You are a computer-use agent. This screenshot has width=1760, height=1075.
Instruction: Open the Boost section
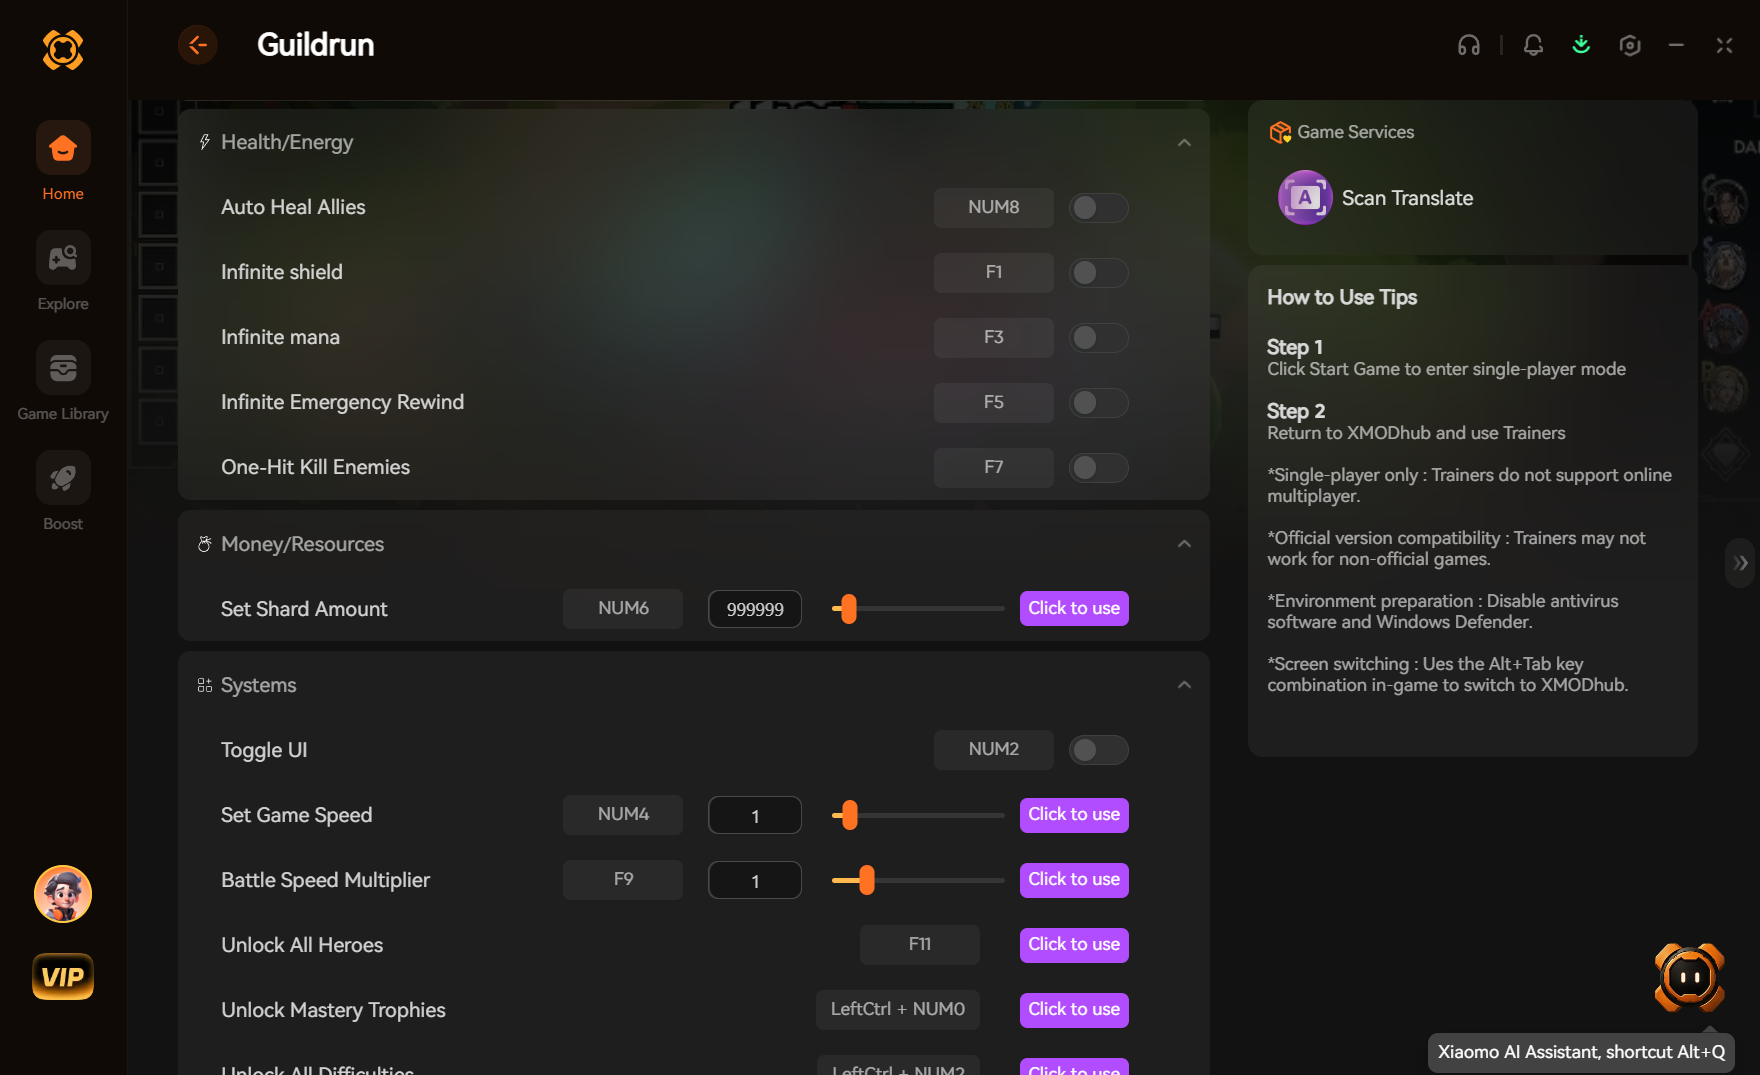coord(63,492)
